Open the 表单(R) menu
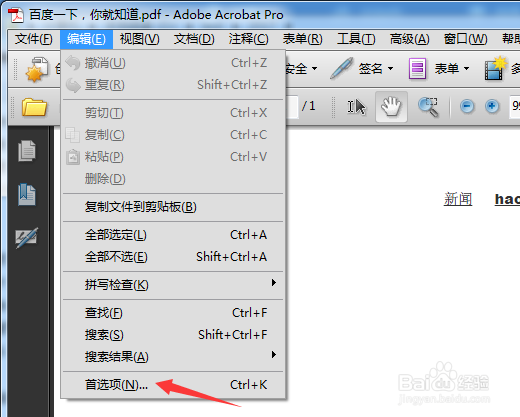 302,39
